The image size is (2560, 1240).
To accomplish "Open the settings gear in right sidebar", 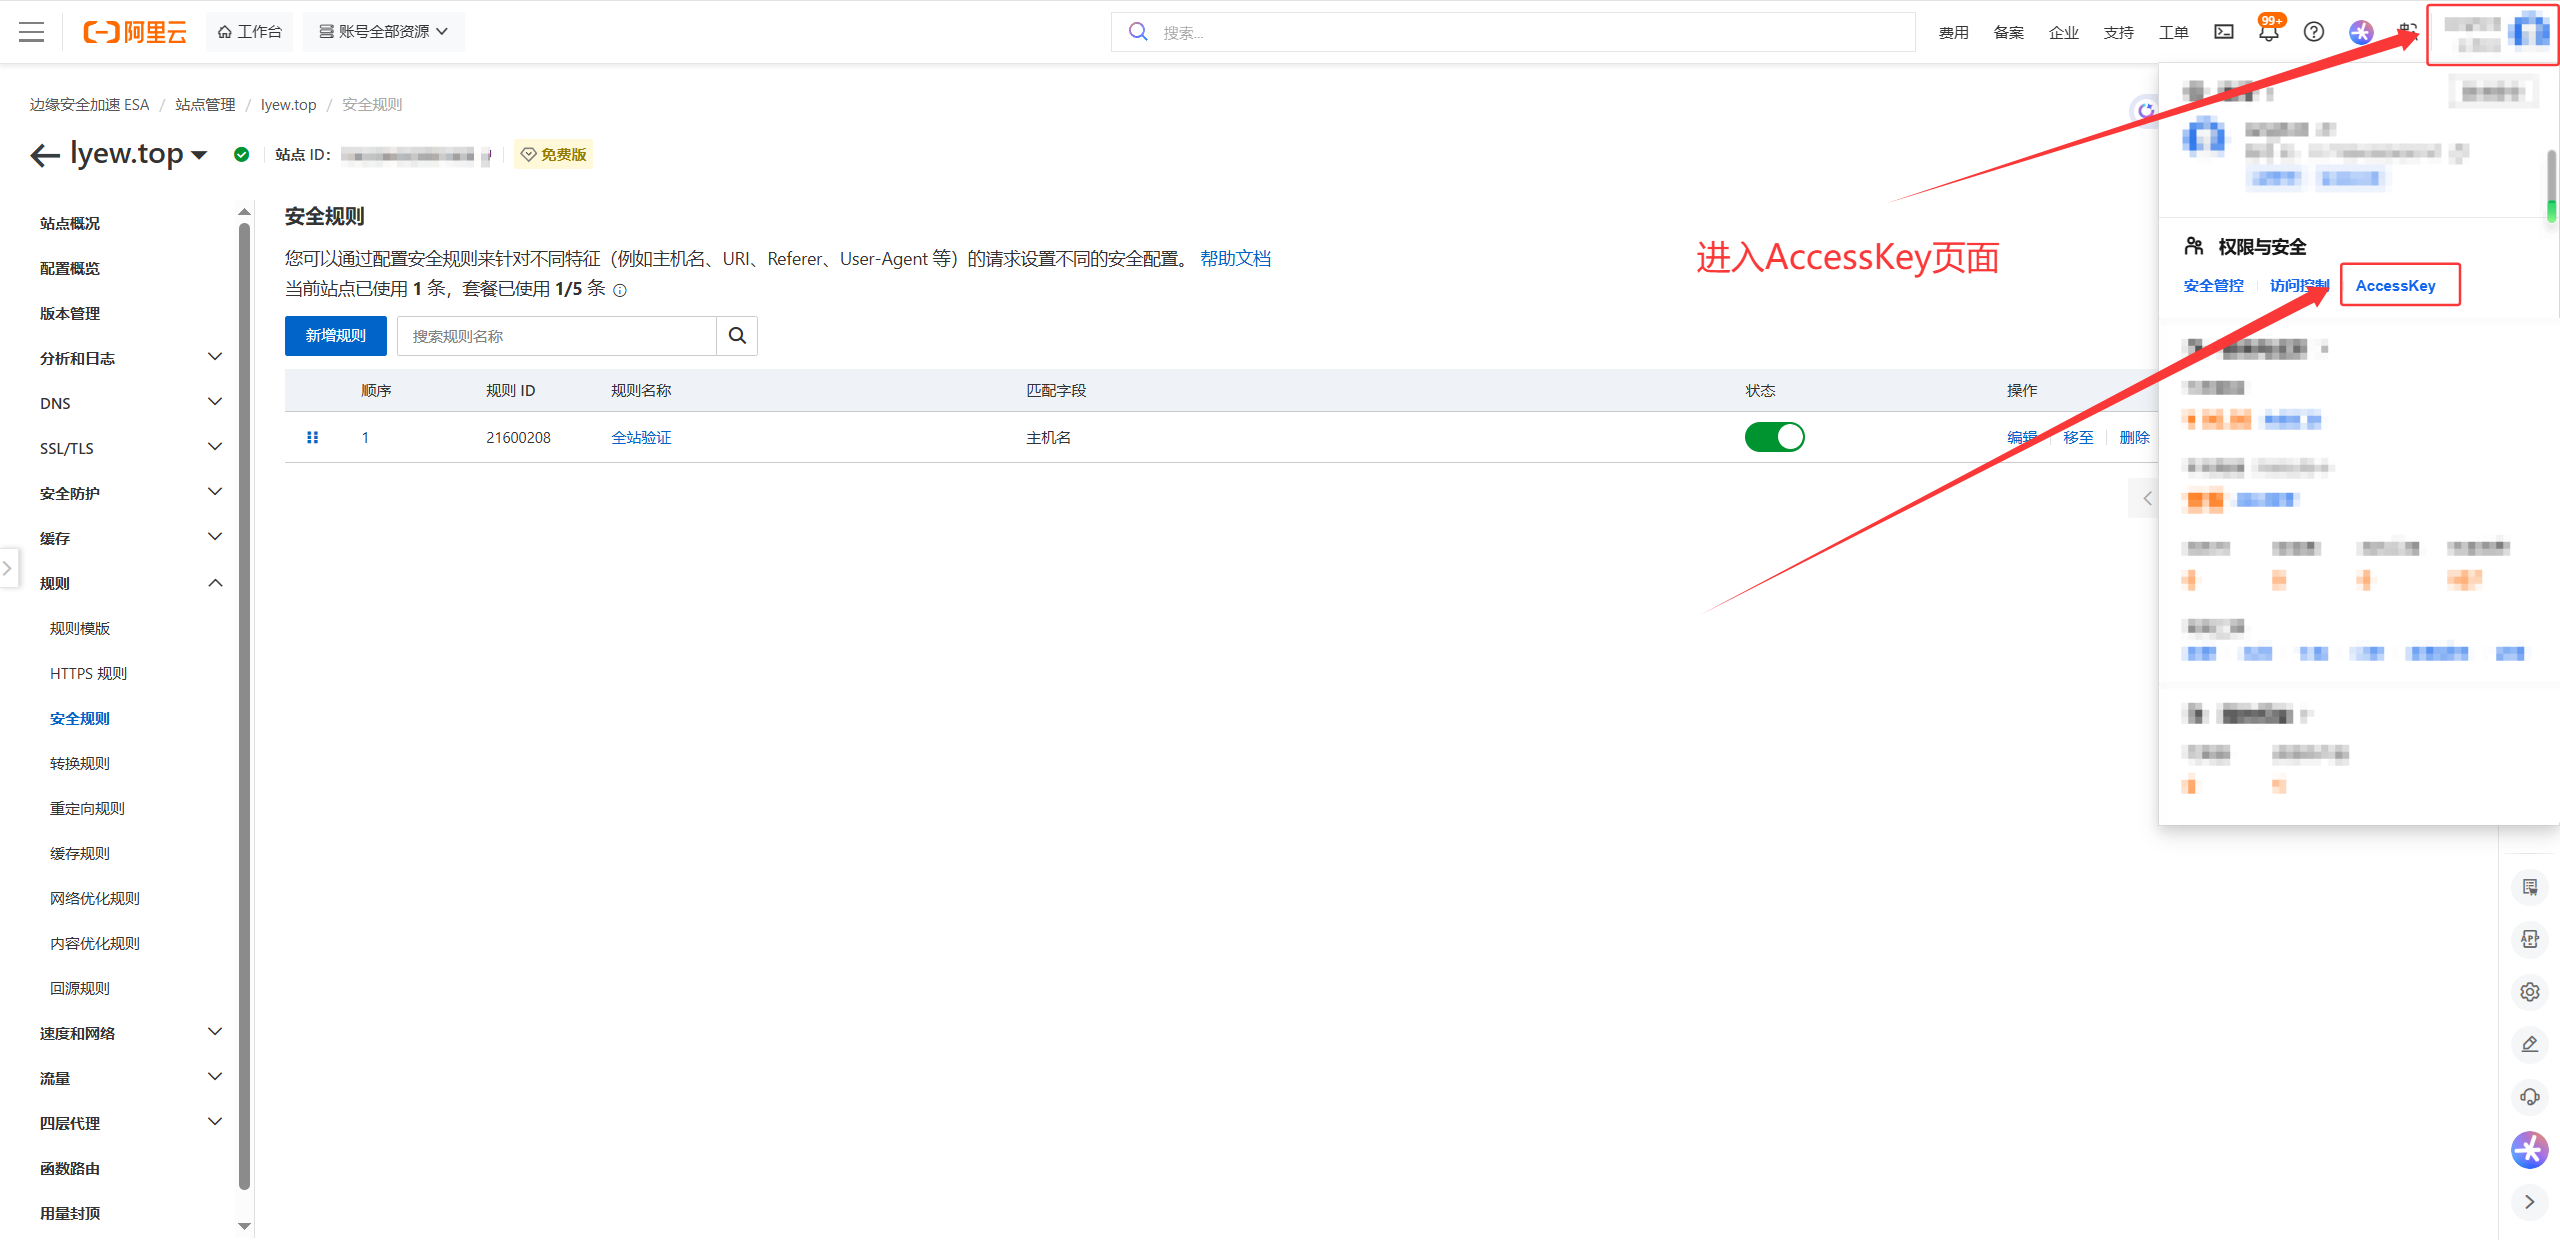I will [x=2529, y=992].
